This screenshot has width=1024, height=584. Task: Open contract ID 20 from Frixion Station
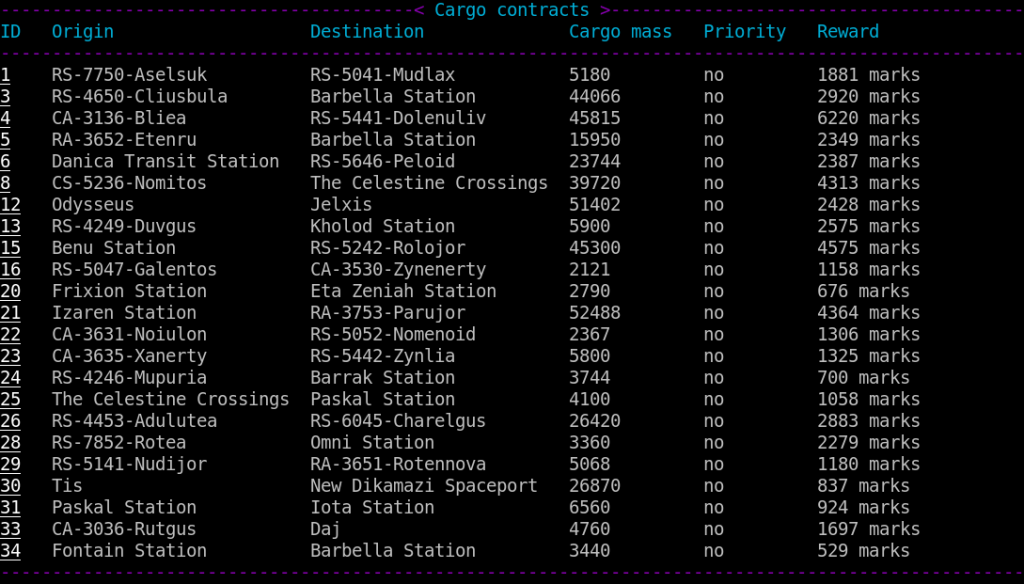point(10,291)
